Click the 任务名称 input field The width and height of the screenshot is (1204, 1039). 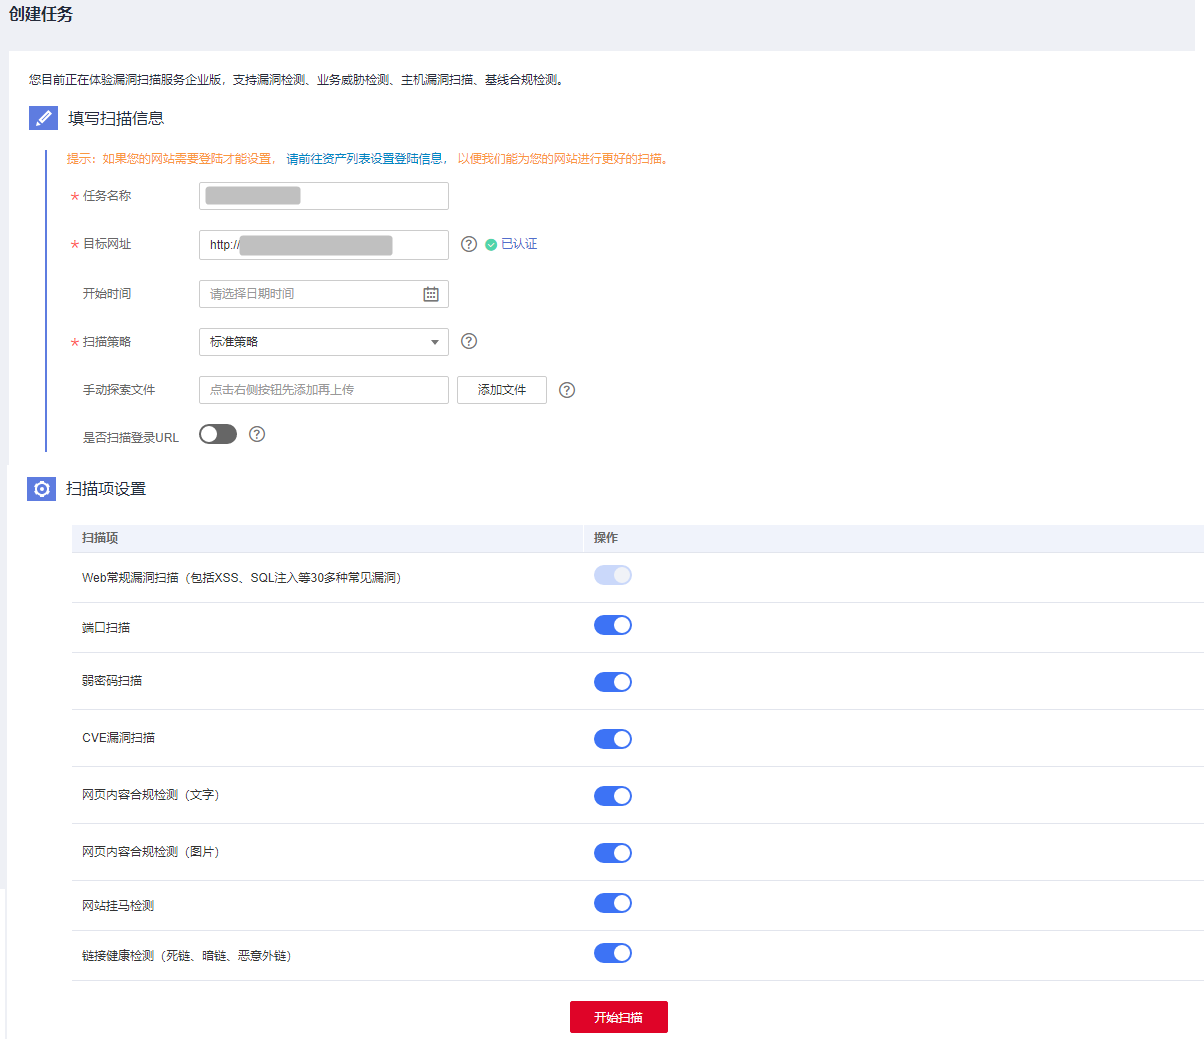(323, 196)
